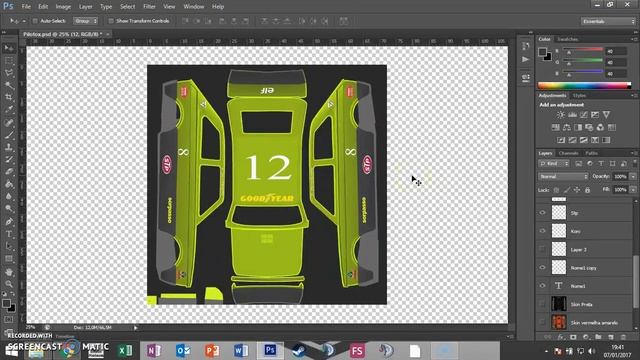640x360 pixels.
Task: Select the Eraser tool
Action: coord(9,171)
